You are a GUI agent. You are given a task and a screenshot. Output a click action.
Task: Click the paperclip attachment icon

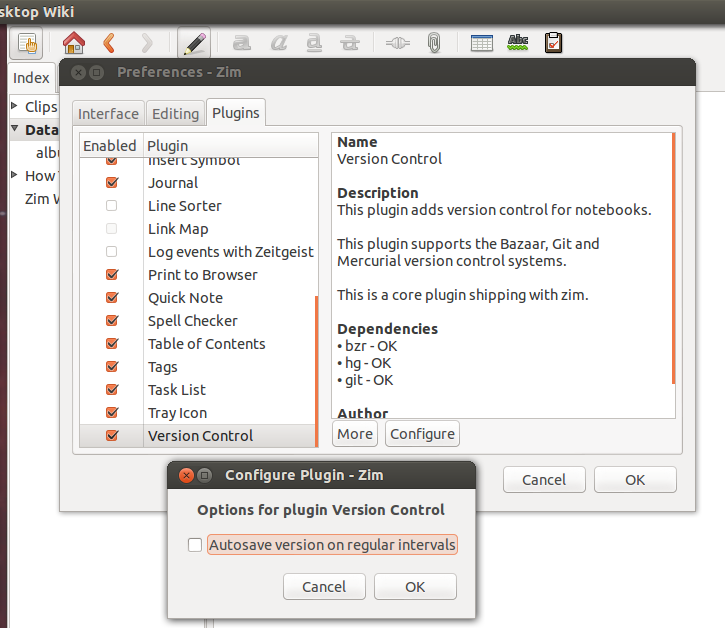pyautogui.click(x=434, y=43)
